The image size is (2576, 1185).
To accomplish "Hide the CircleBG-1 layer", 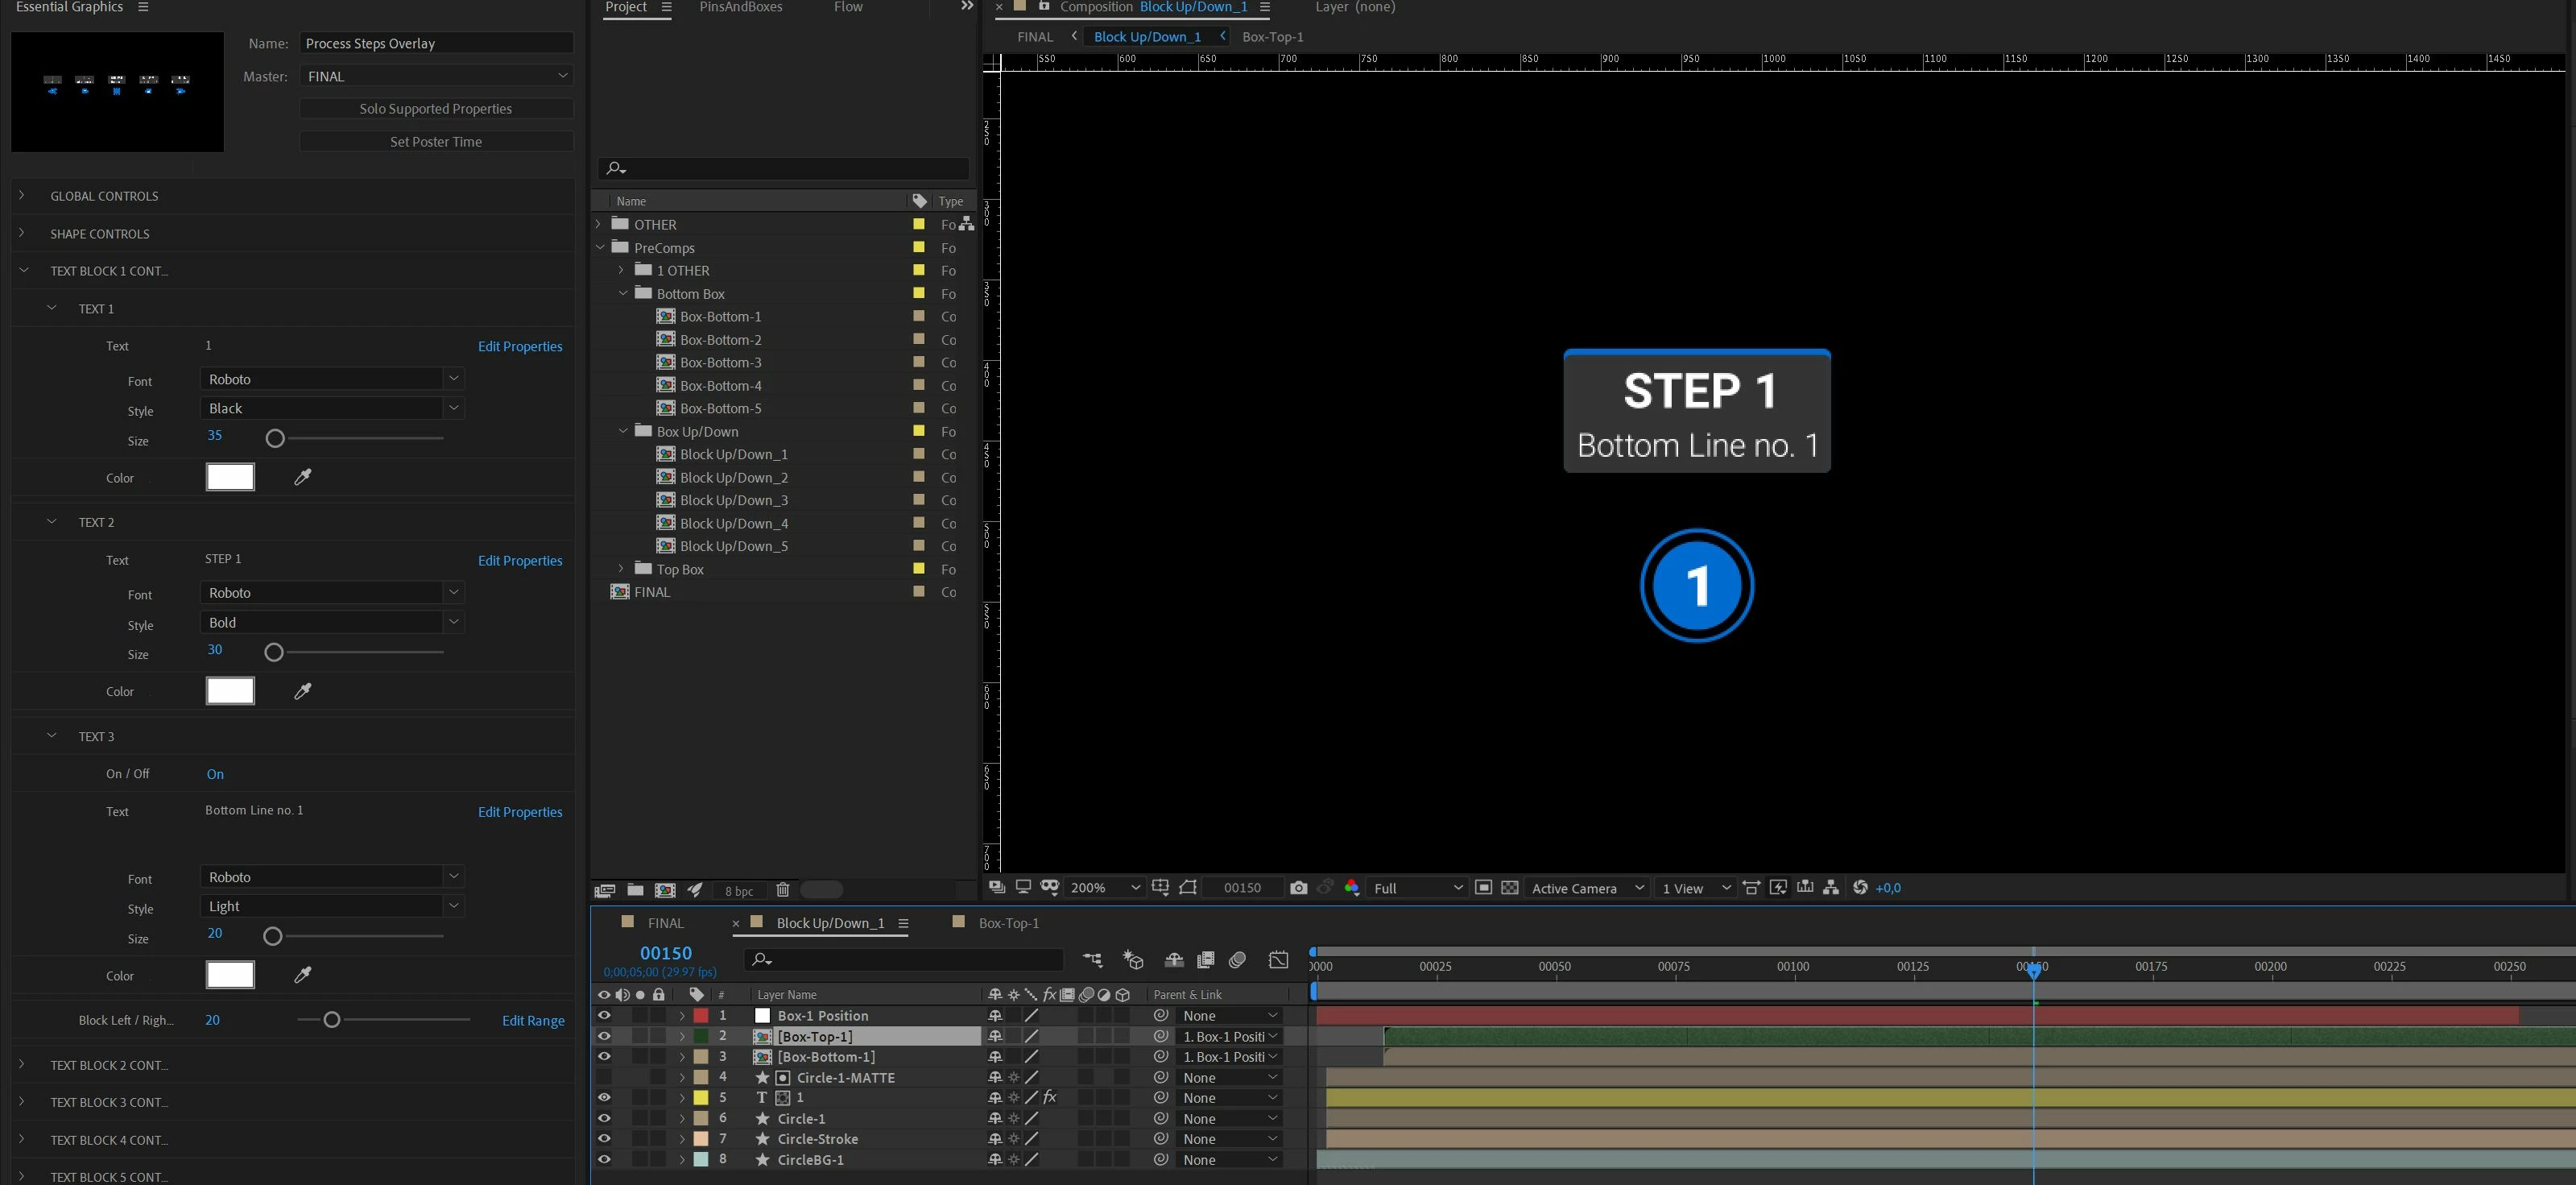I will click(x=604, y=1160).
